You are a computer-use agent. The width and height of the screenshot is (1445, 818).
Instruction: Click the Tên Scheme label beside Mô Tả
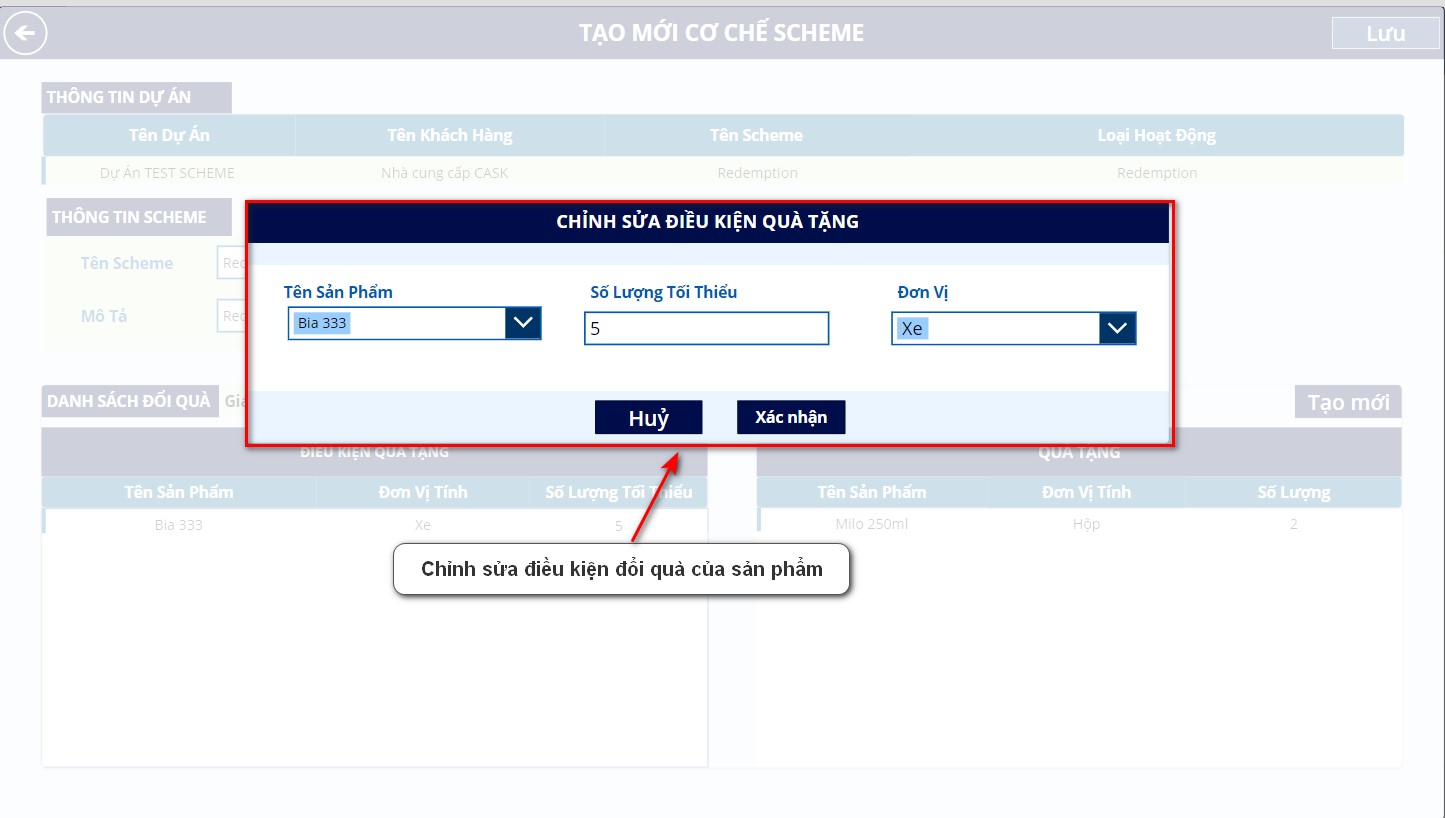tap(127, 263)
